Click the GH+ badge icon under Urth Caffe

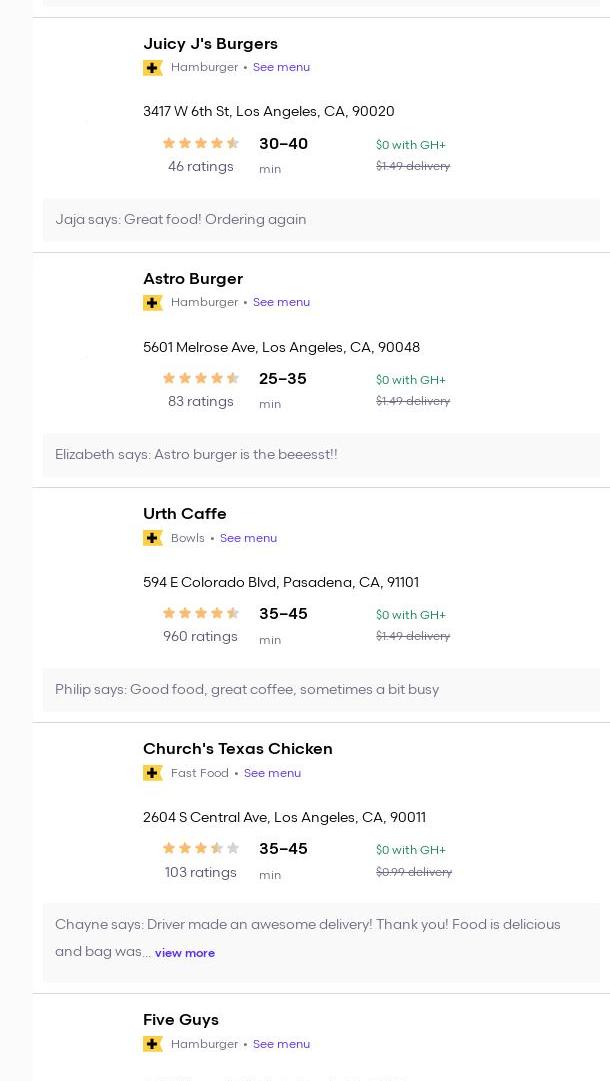coord(153,538)
